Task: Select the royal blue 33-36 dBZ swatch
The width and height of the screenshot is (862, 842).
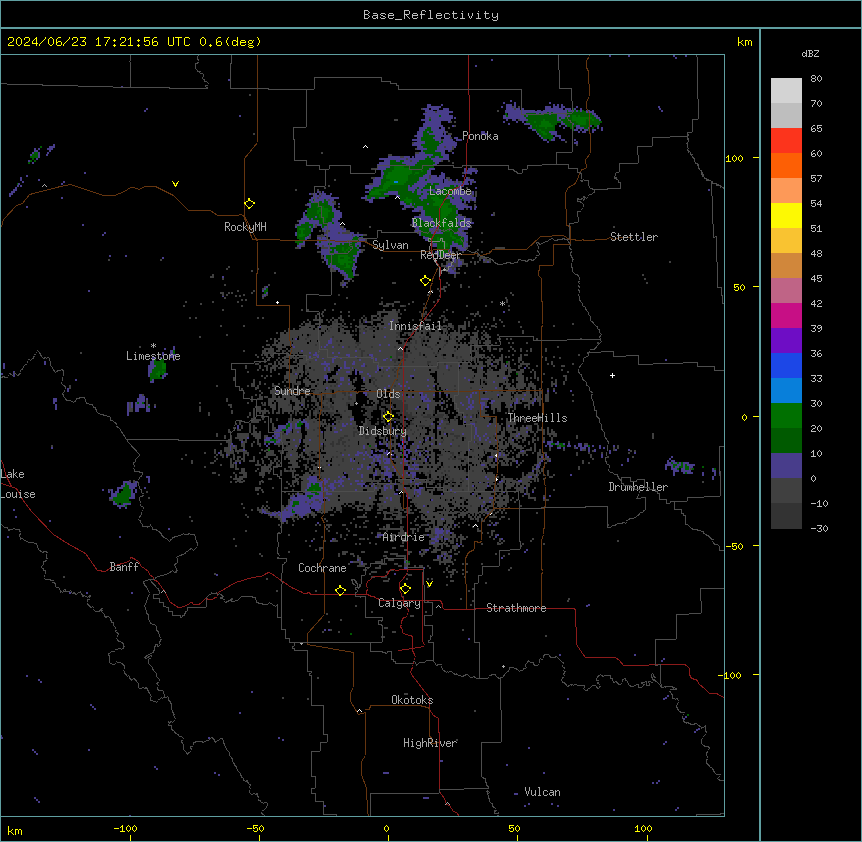Action: coord(786,365)
